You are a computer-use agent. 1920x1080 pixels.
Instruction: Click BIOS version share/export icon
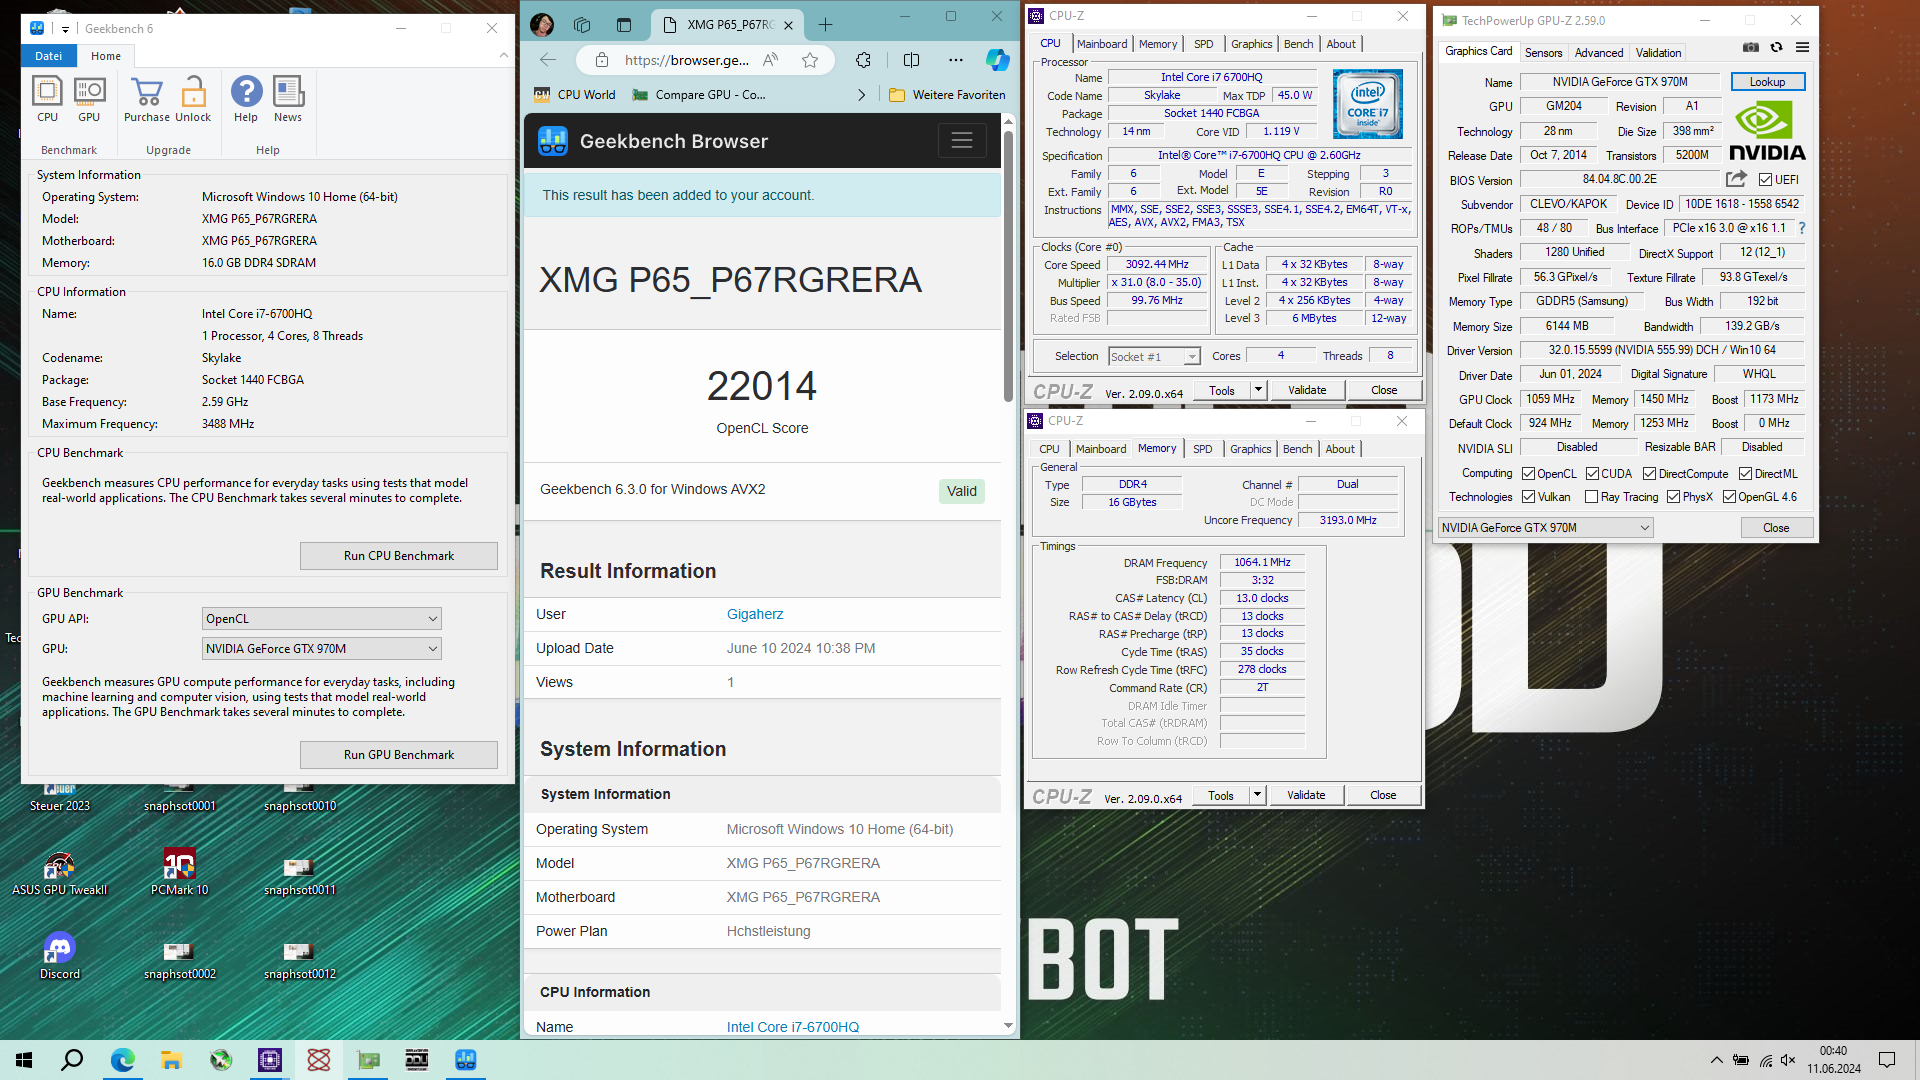point(1736,179)
